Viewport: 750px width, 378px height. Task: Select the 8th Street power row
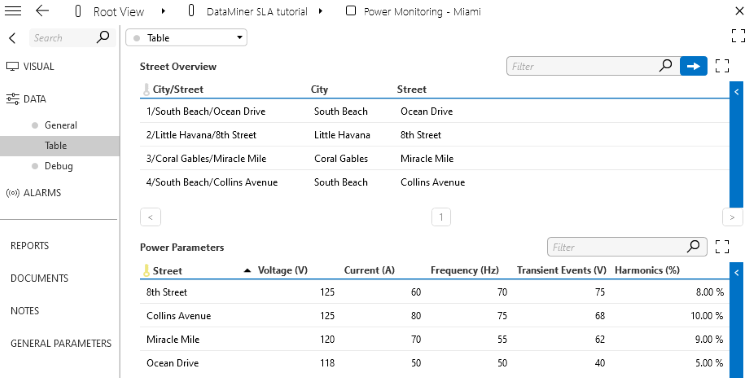click(x=434, y=292)
